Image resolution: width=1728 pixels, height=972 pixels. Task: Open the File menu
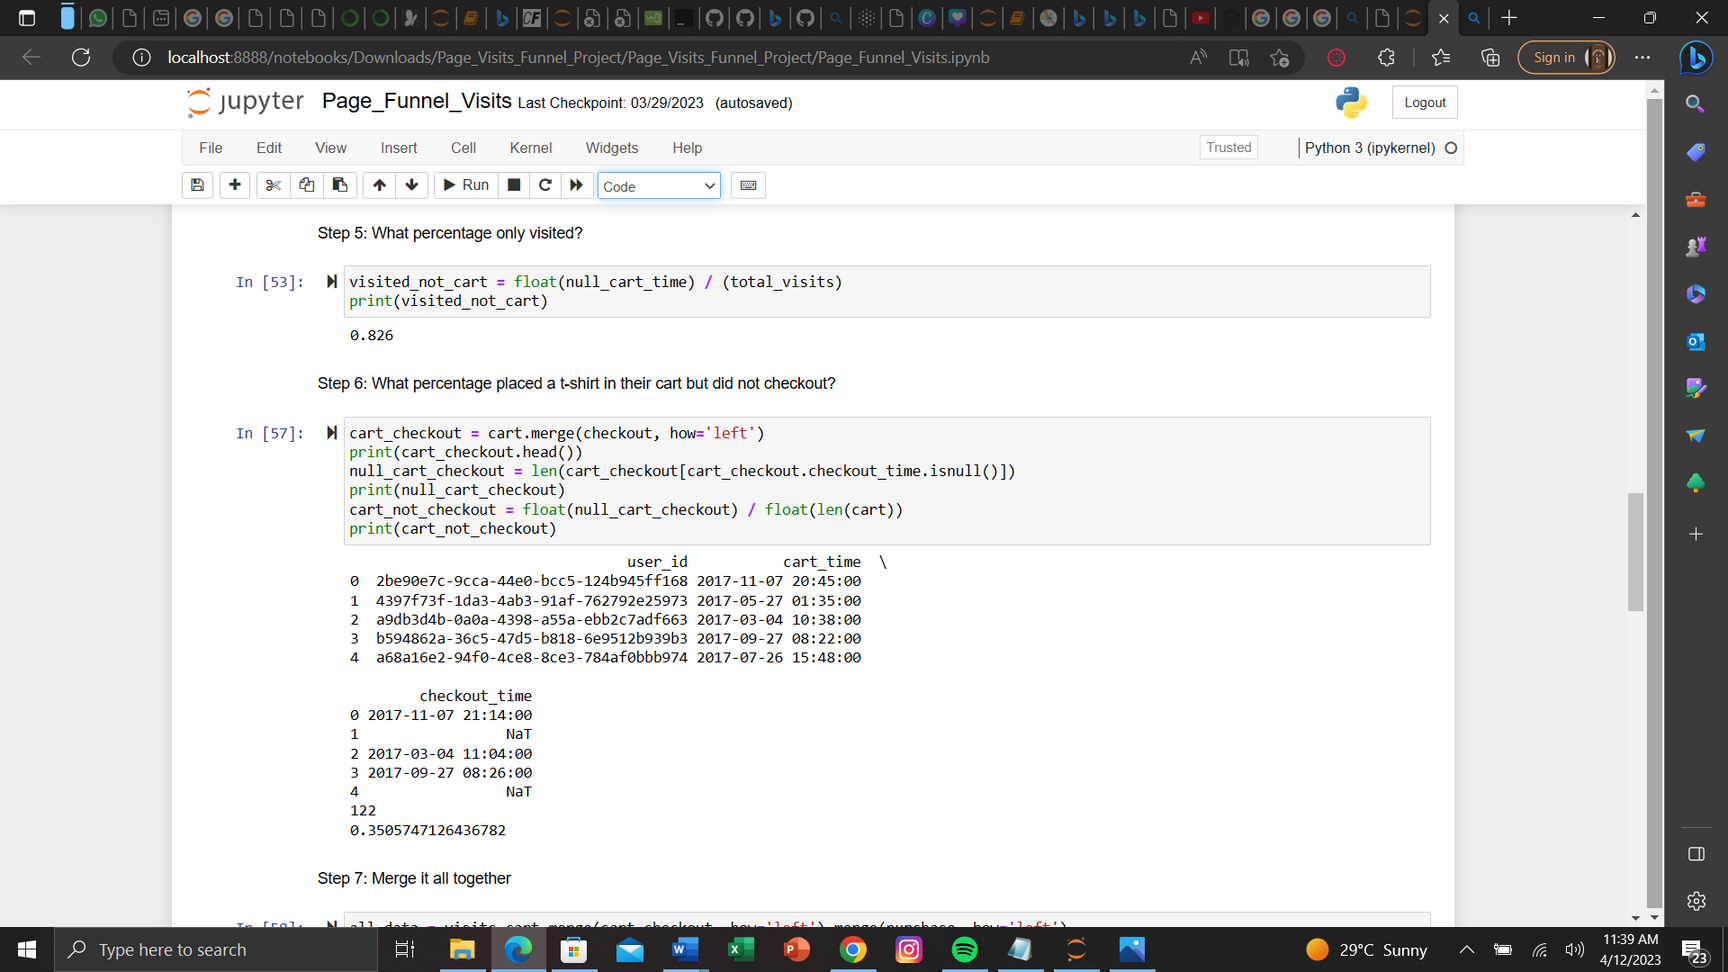(x=211, y=148)
